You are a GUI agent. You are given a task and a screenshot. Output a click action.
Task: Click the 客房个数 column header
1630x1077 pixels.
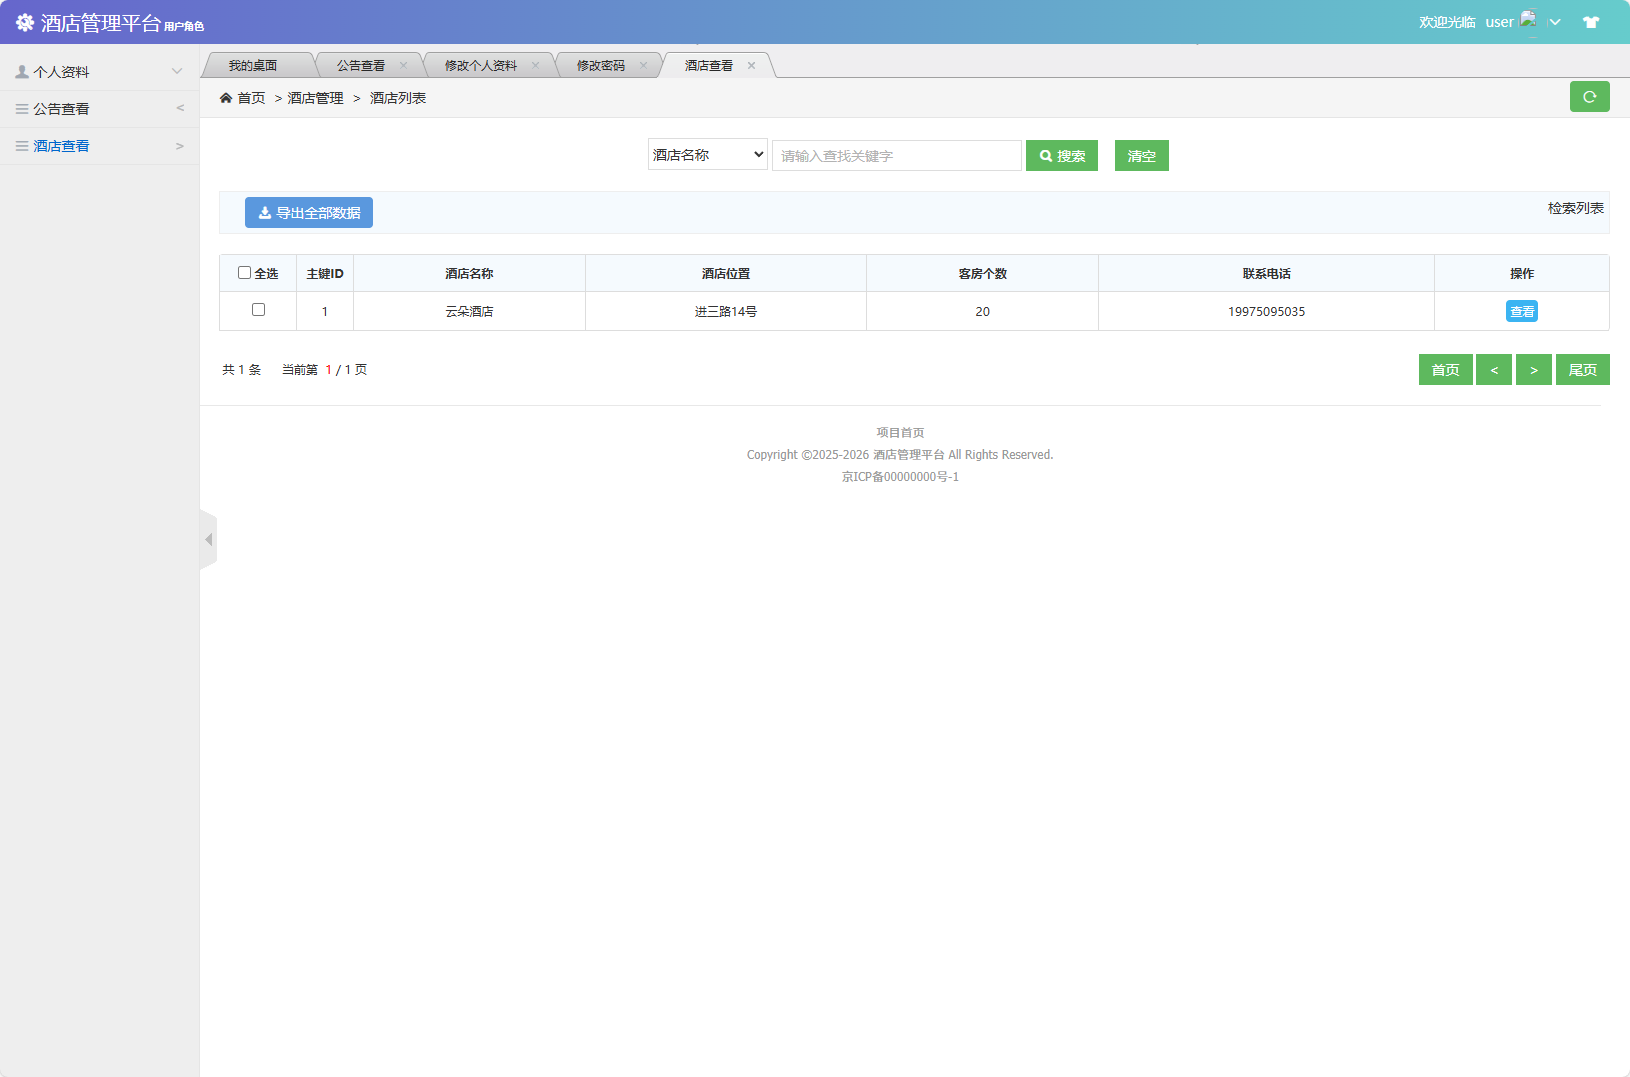point(983,274)
